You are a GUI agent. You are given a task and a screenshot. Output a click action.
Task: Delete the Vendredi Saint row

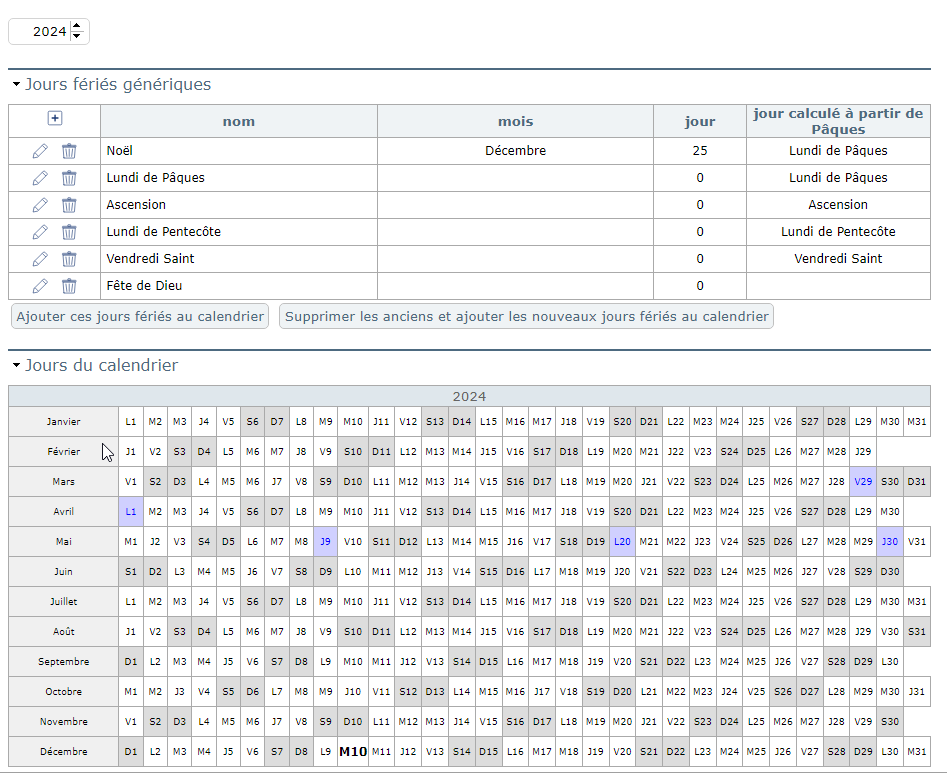coord(69,259)
